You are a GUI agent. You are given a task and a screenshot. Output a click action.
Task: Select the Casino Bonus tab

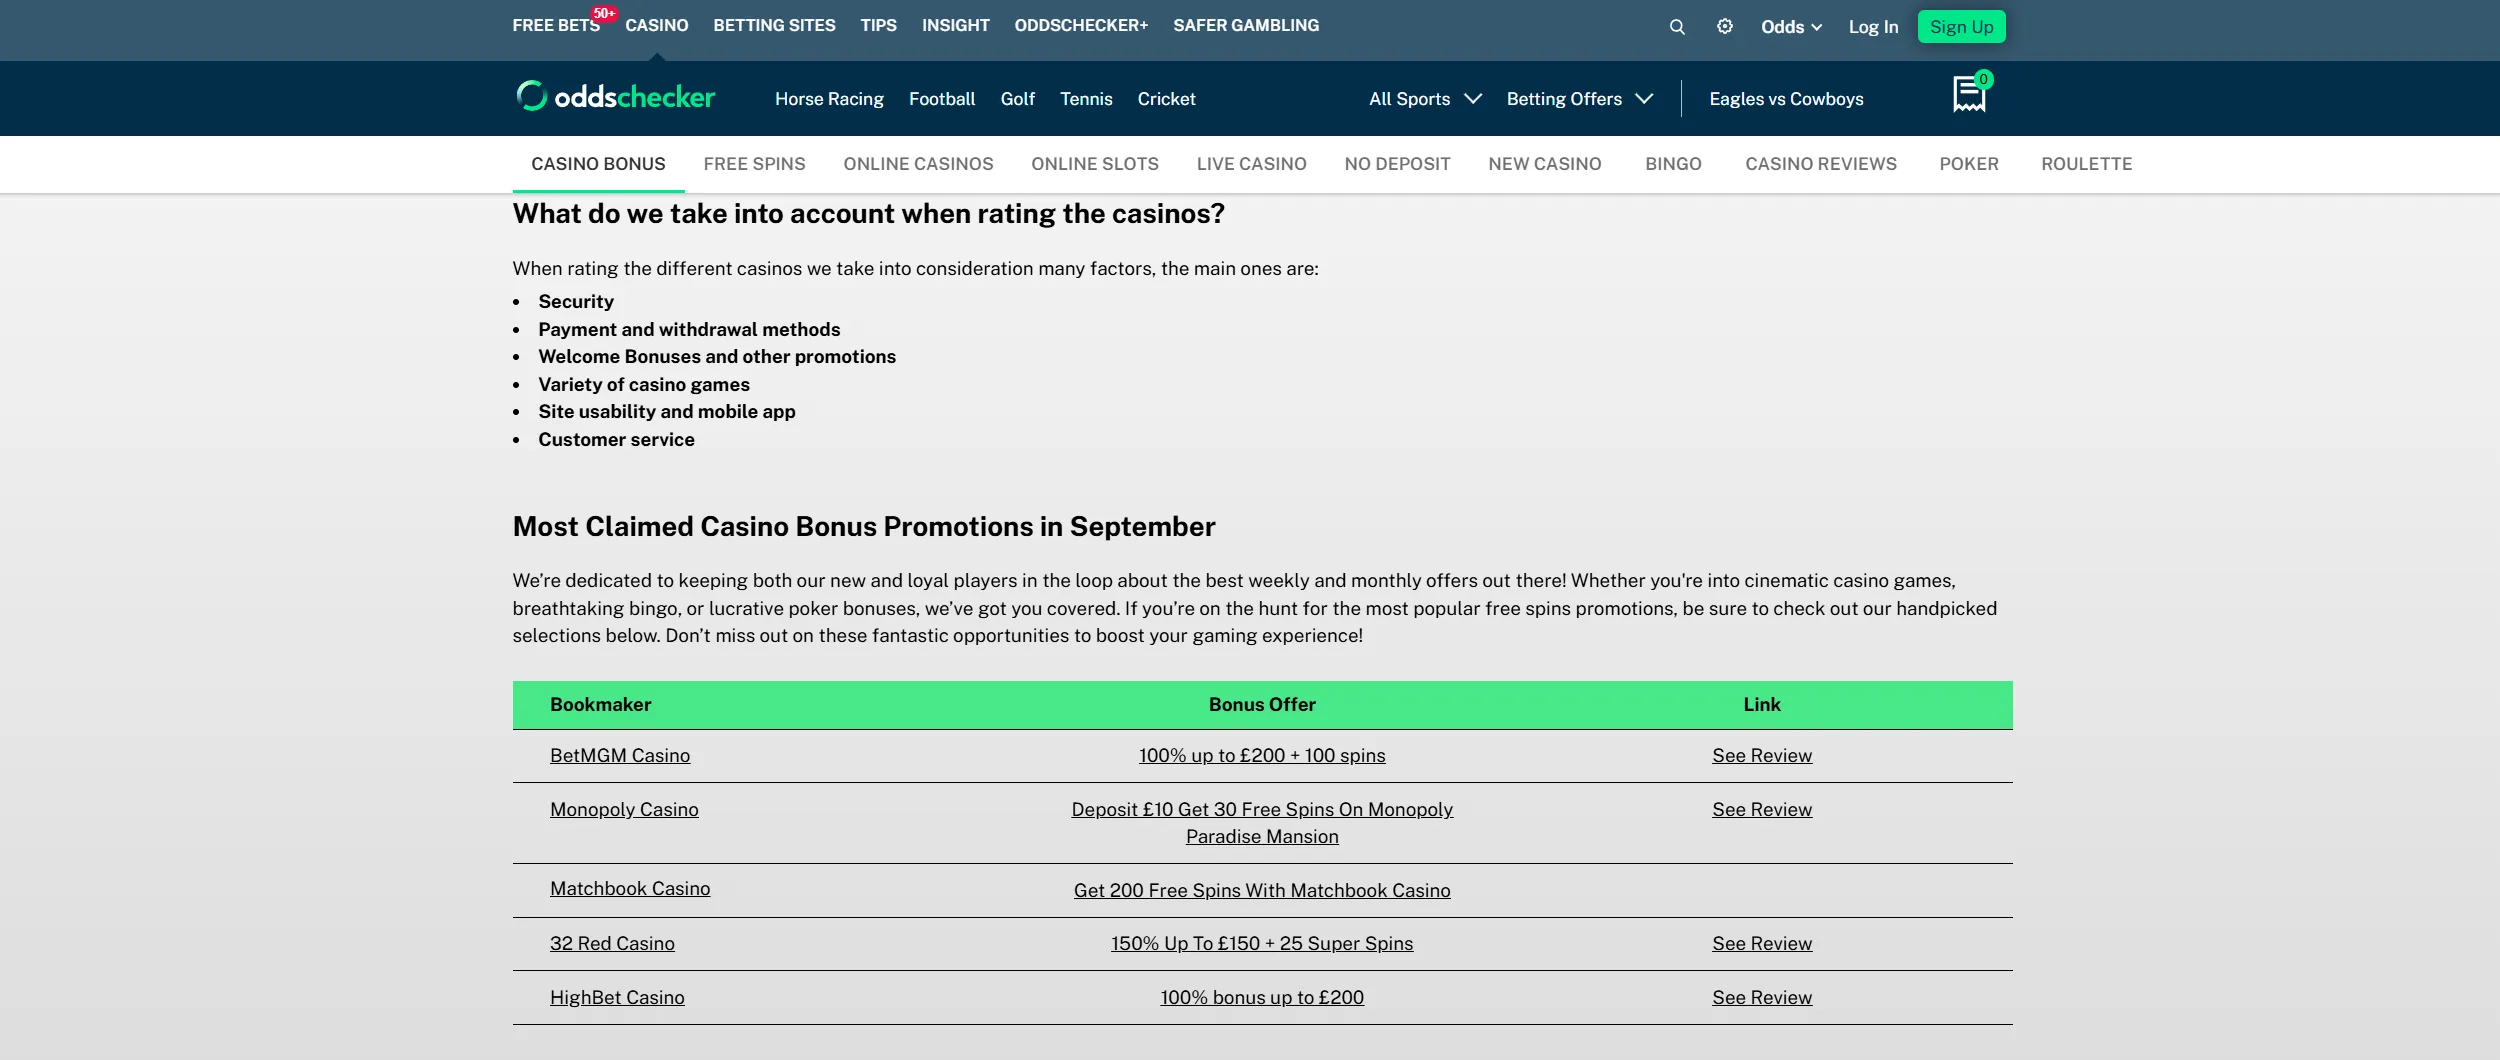[x=598, y=164]
